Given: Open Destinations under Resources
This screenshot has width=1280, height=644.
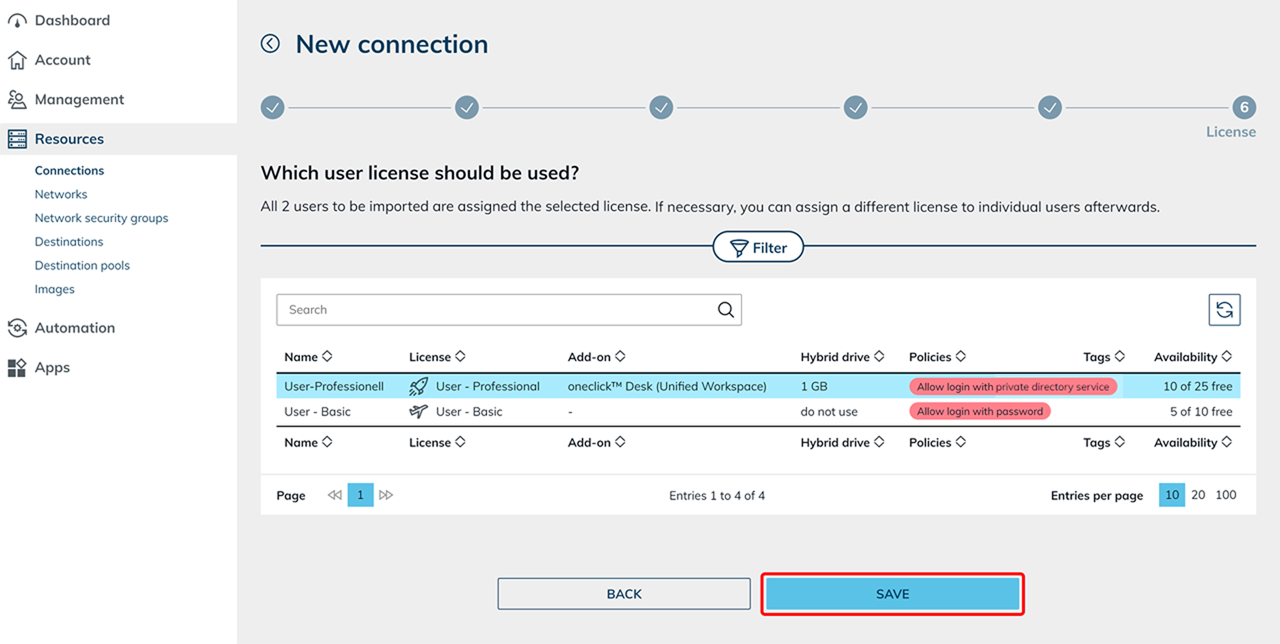Looking at the screenshot, I should pyautogui.click(x=69, y=242).
